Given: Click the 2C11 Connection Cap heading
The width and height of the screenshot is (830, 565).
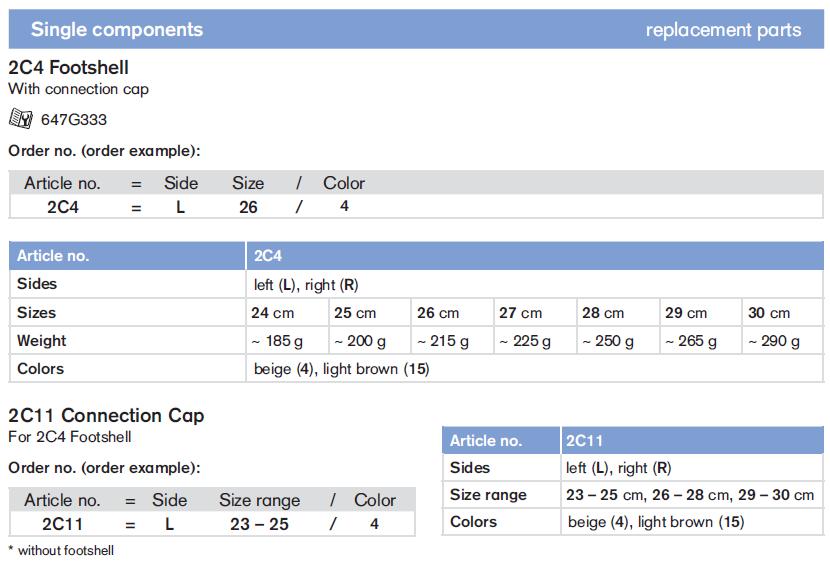Looking at the screenshot, I should (x=106, y=415).
